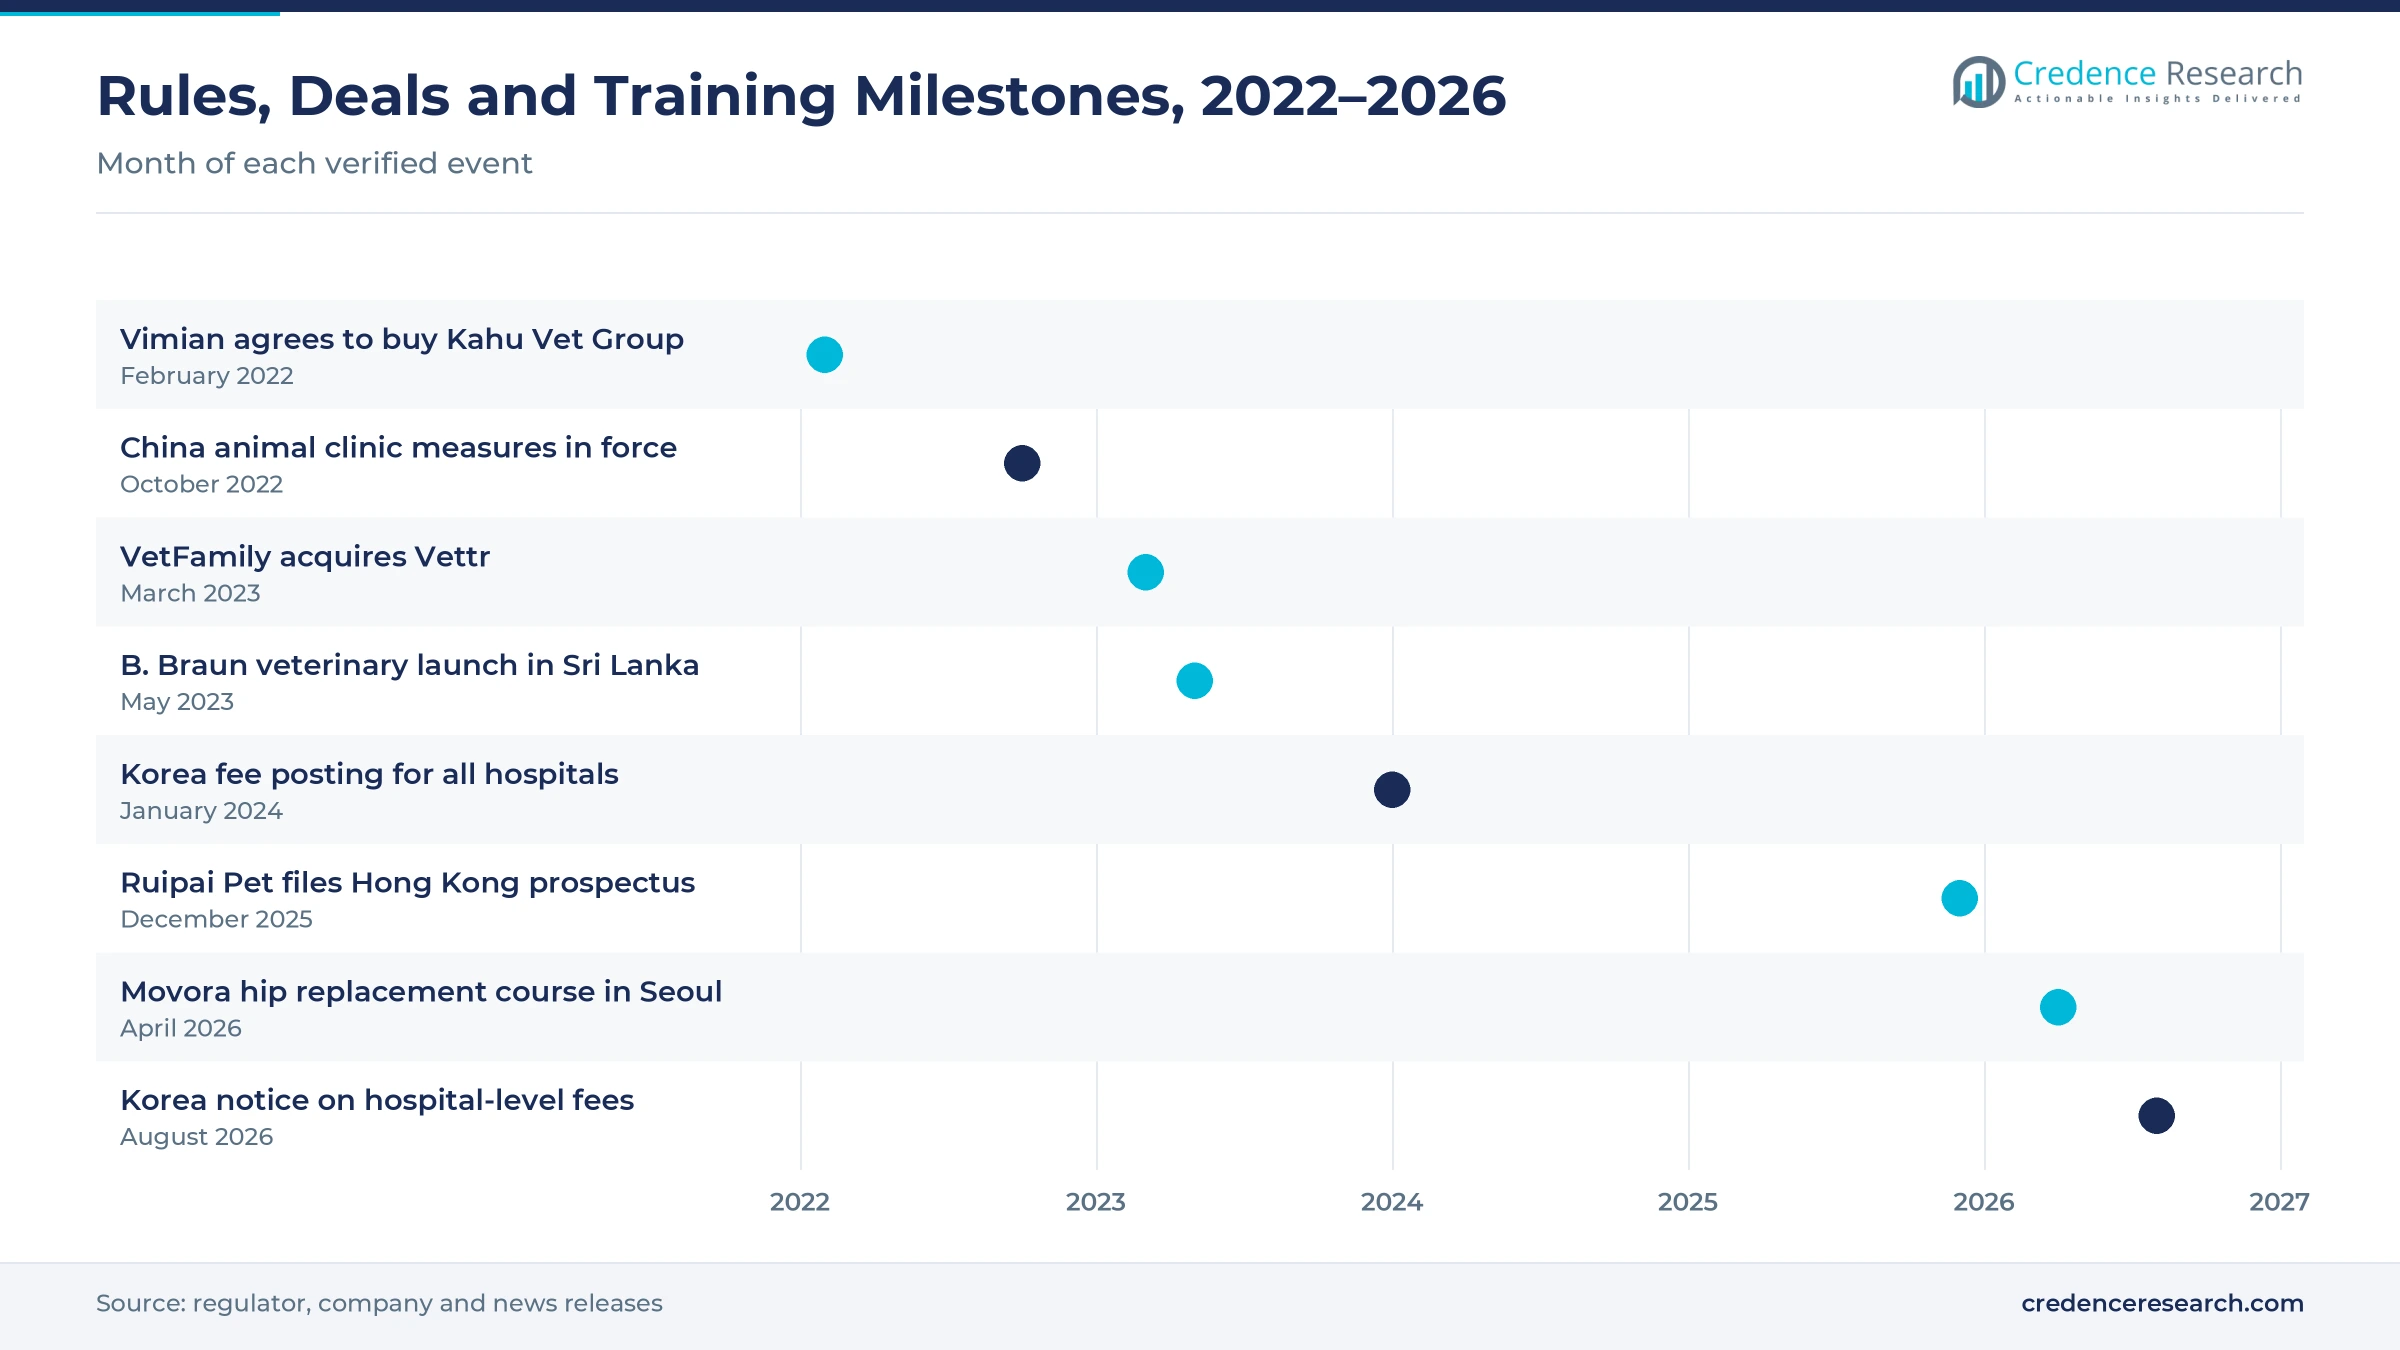
Task: Click the 2022 axis label
Action: point(800,1202)
